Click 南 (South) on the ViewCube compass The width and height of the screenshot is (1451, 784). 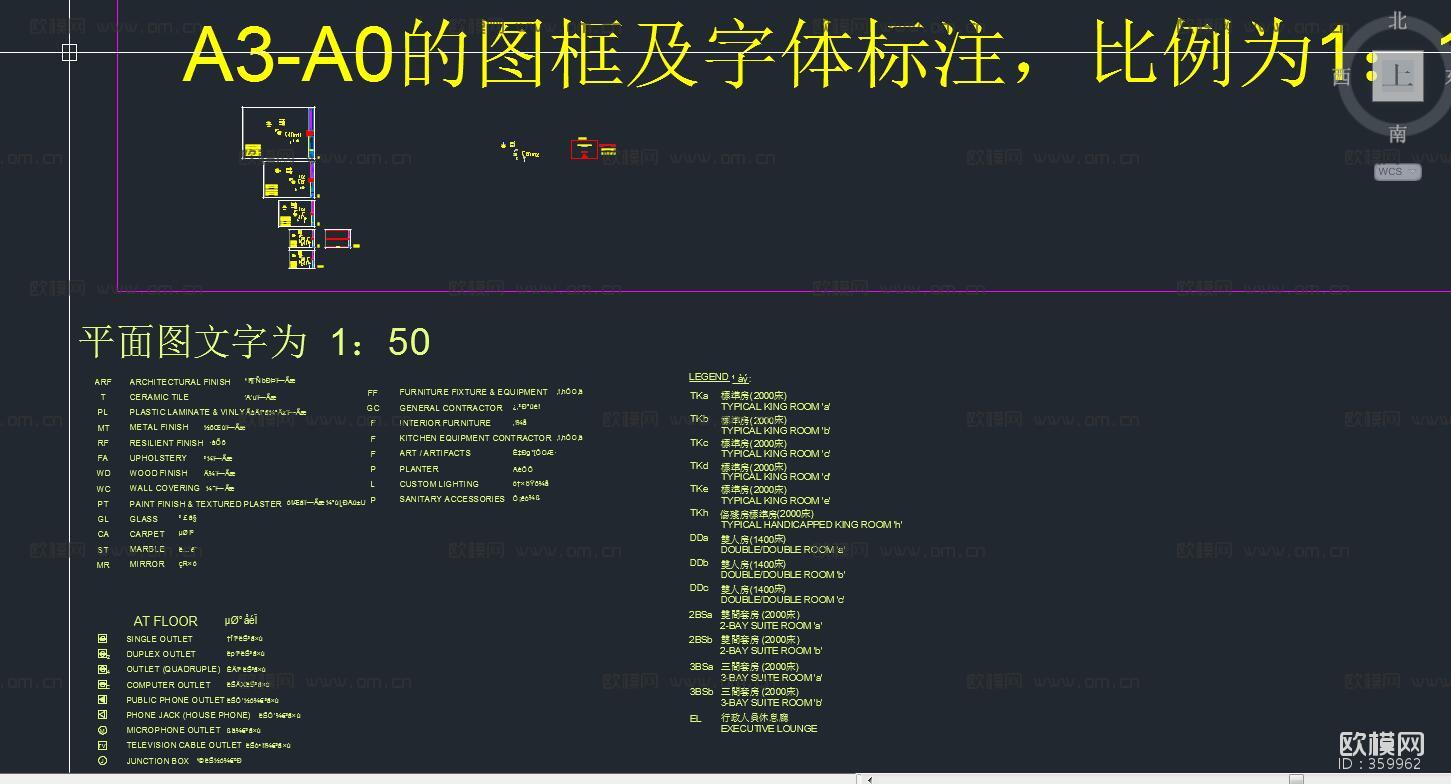click(1397, 130)
